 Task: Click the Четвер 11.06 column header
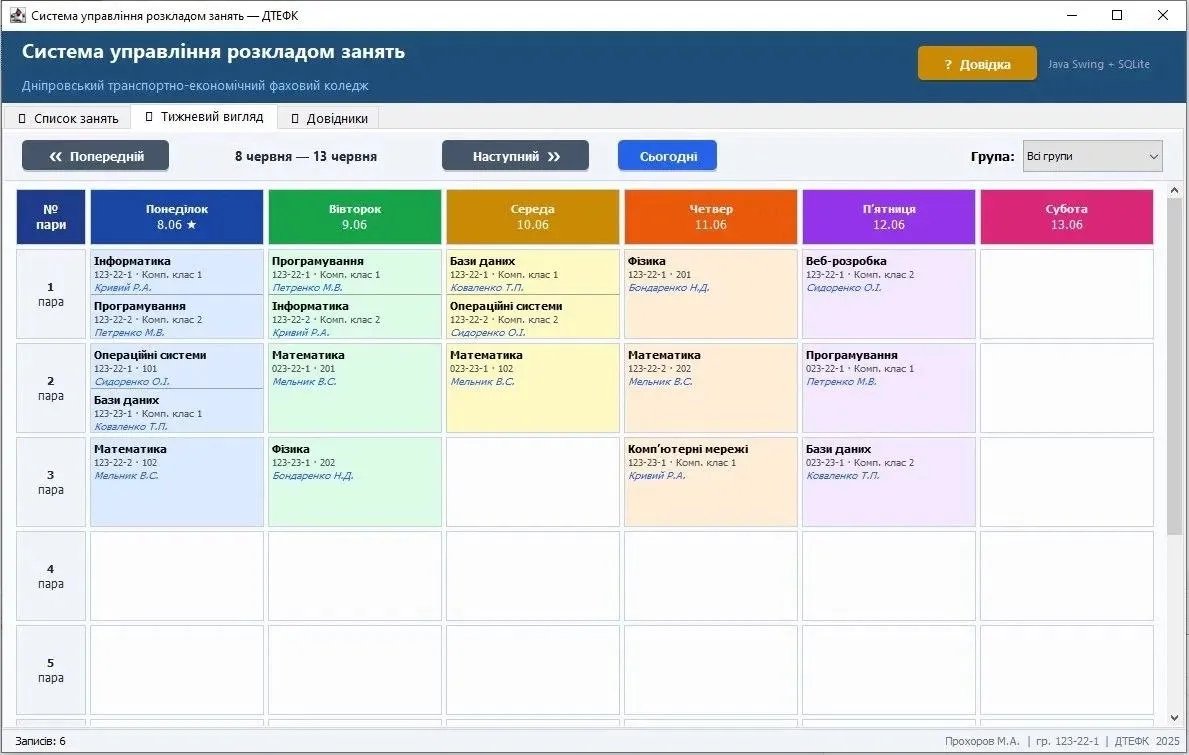click(x=711, y=217)
